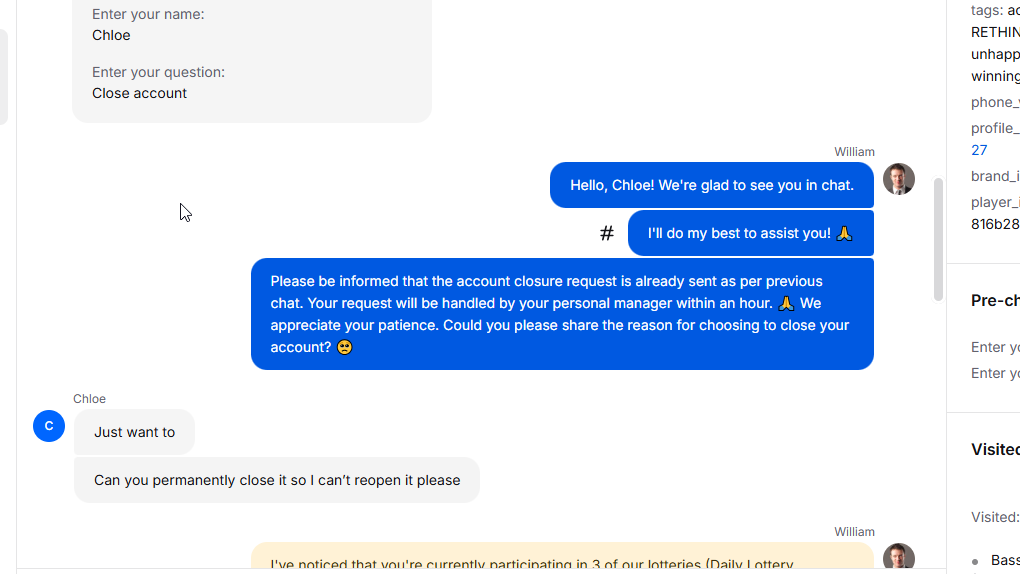
Task: Click the yellow lottery participation note
Action: click(562, 557)
